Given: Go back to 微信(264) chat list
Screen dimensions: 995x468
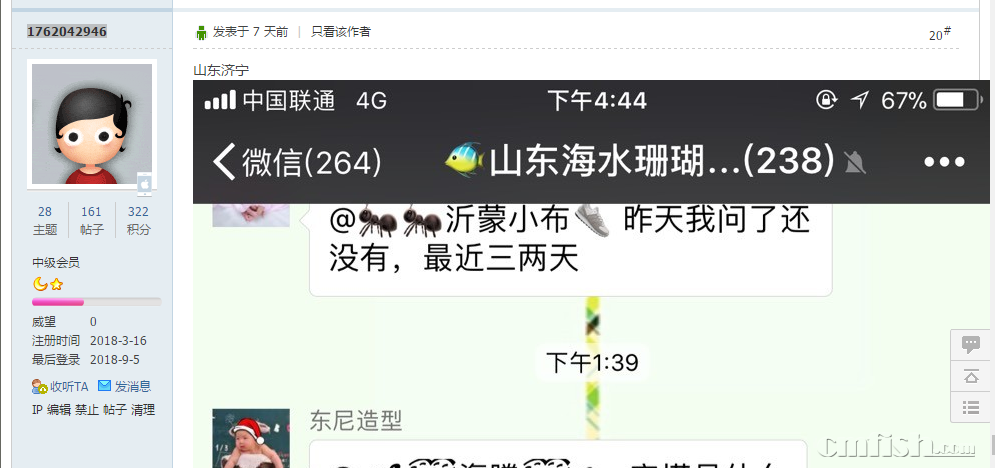Looking at the screenshot, I should [297, 162].
